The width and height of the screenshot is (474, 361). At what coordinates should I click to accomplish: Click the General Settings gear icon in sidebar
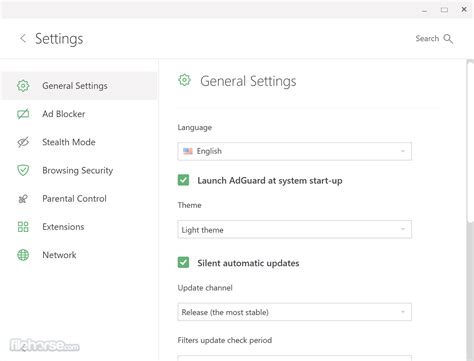coord(23,86)
